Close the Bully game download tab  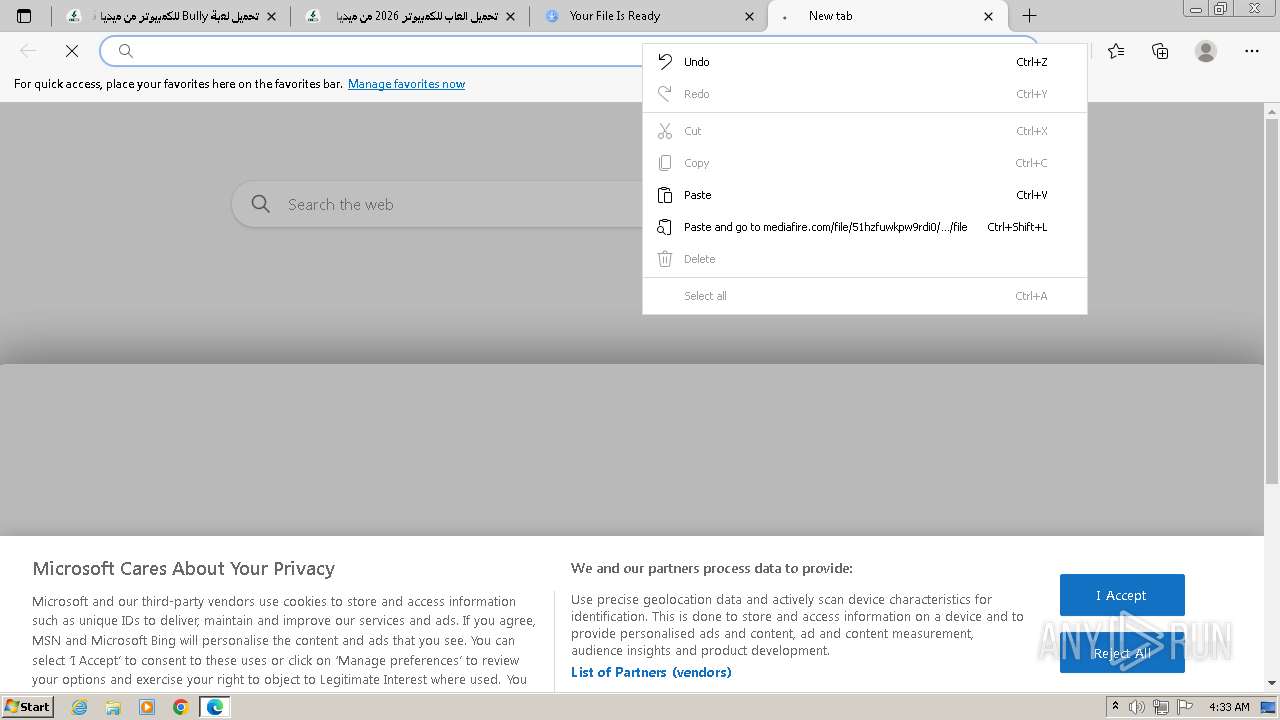[271, 16]
